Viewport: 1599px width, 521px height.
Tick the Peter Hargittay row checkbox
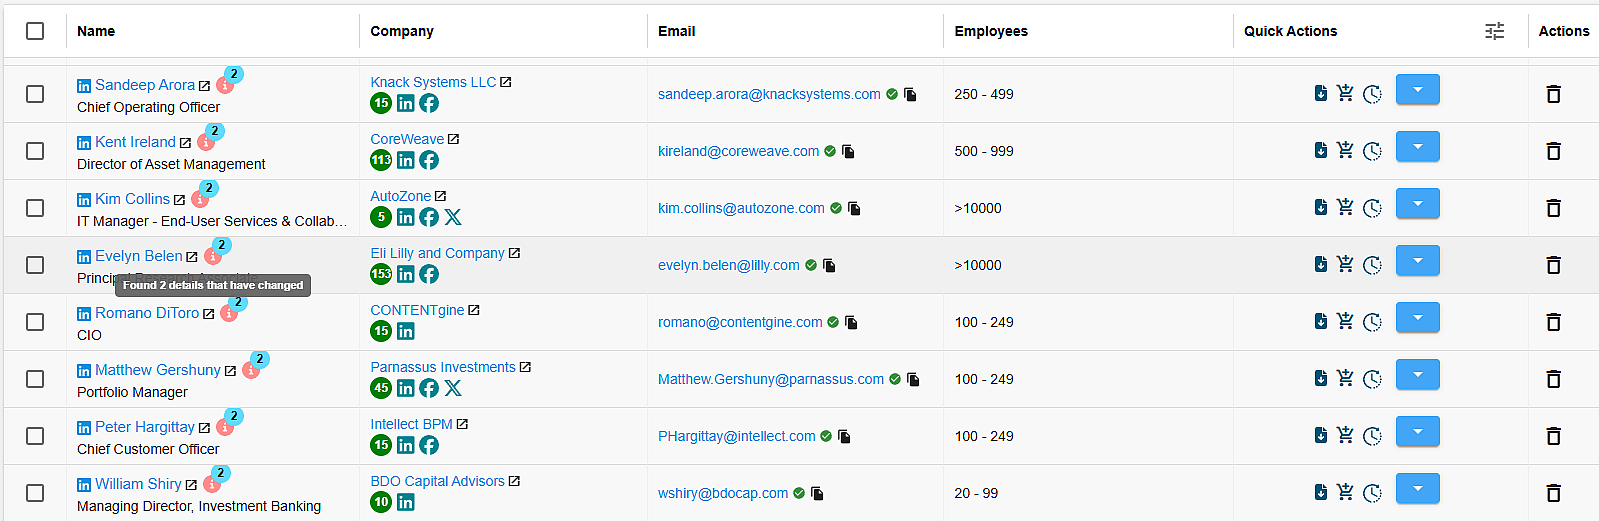[35, 436]
